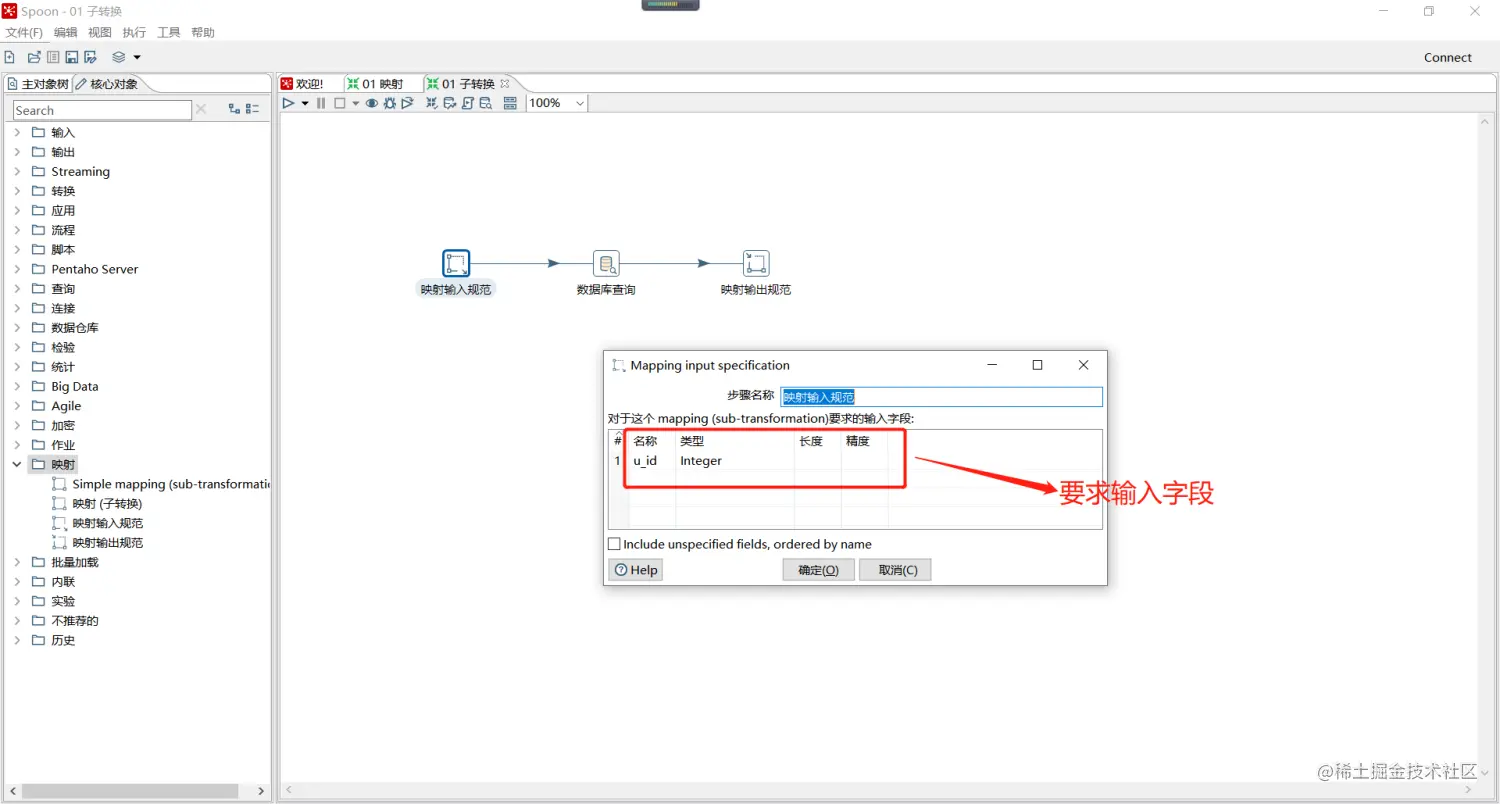Clear the Search field with X
The image size is (1500, 804).
tap(200, 109)
